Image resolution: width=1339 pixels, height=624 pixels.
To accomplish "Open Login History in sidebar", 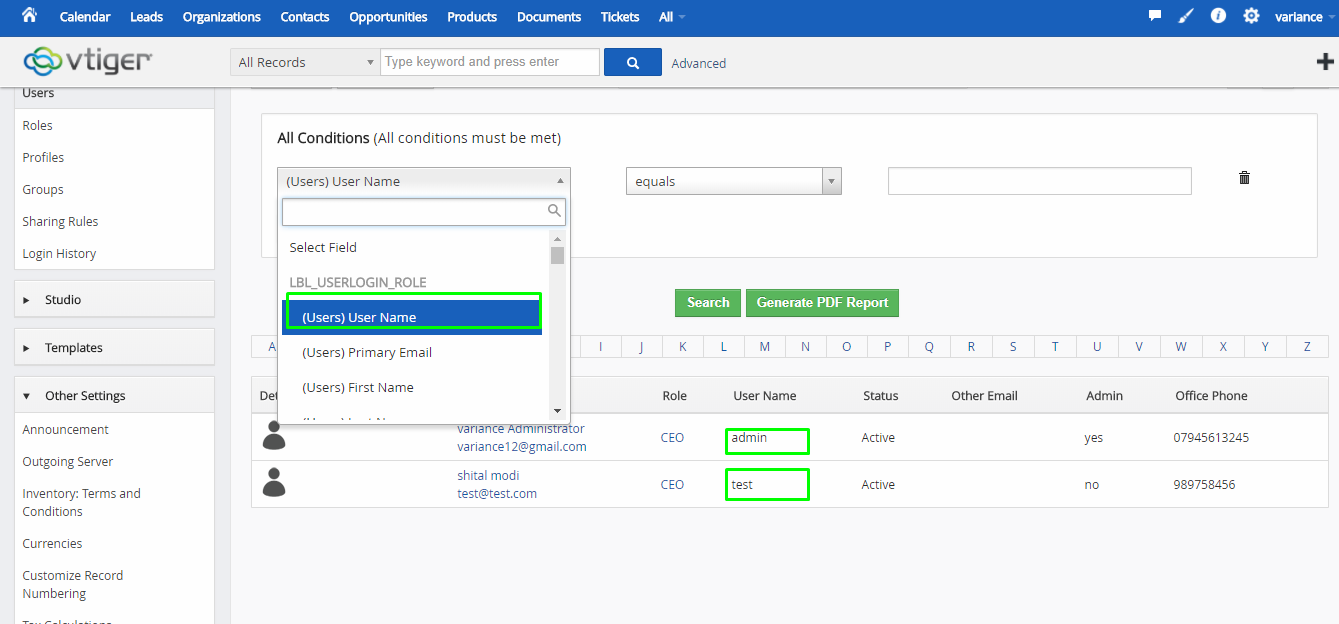I will click(x=59, y=253).
